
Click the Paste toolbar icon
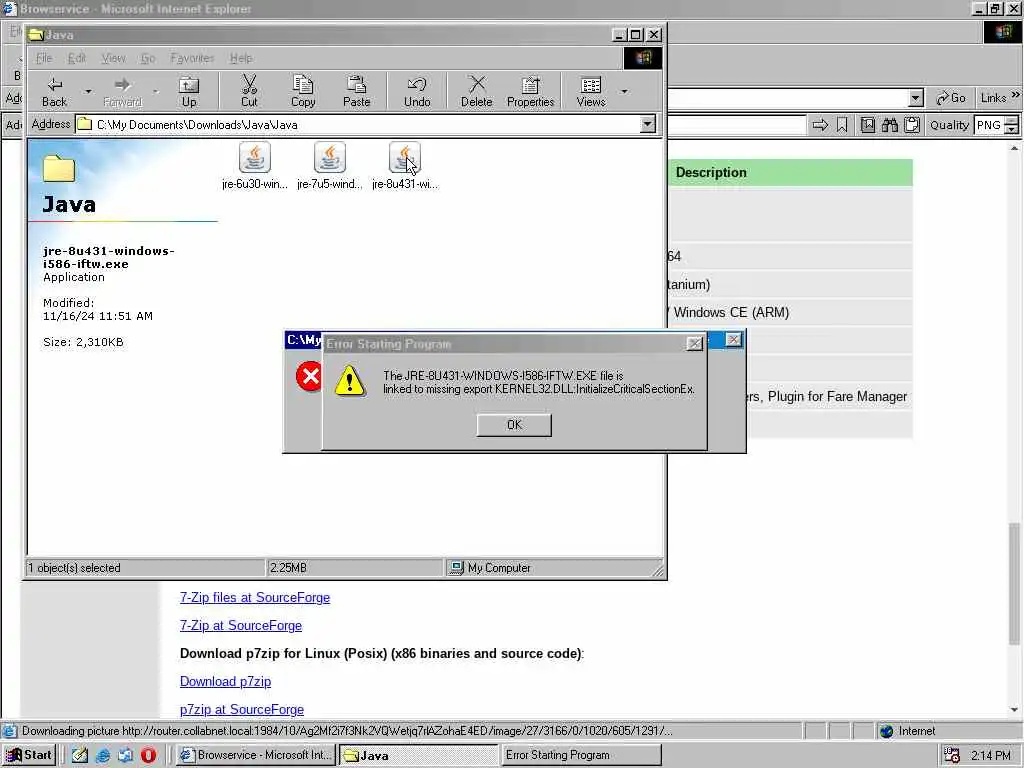357,91
